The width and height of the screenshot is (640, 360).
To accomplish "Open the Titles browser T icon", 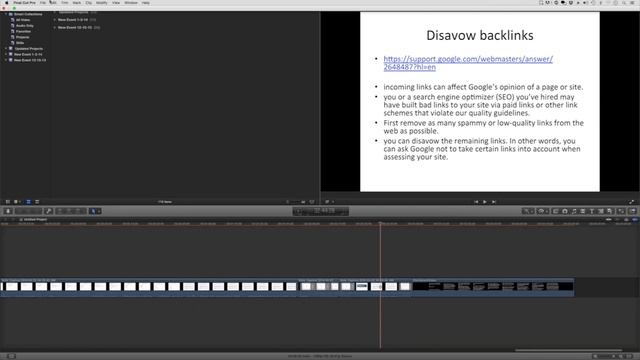I will pos(592,211).
